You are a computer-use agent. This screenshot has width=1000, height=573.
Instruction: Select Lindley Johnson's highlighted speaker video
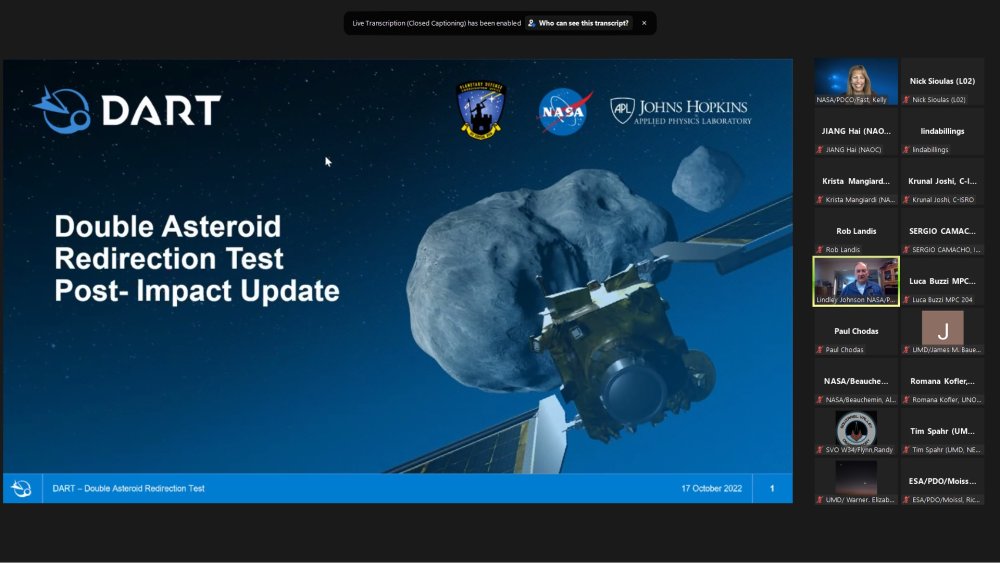pyautogui.click(x=856, y=280)
